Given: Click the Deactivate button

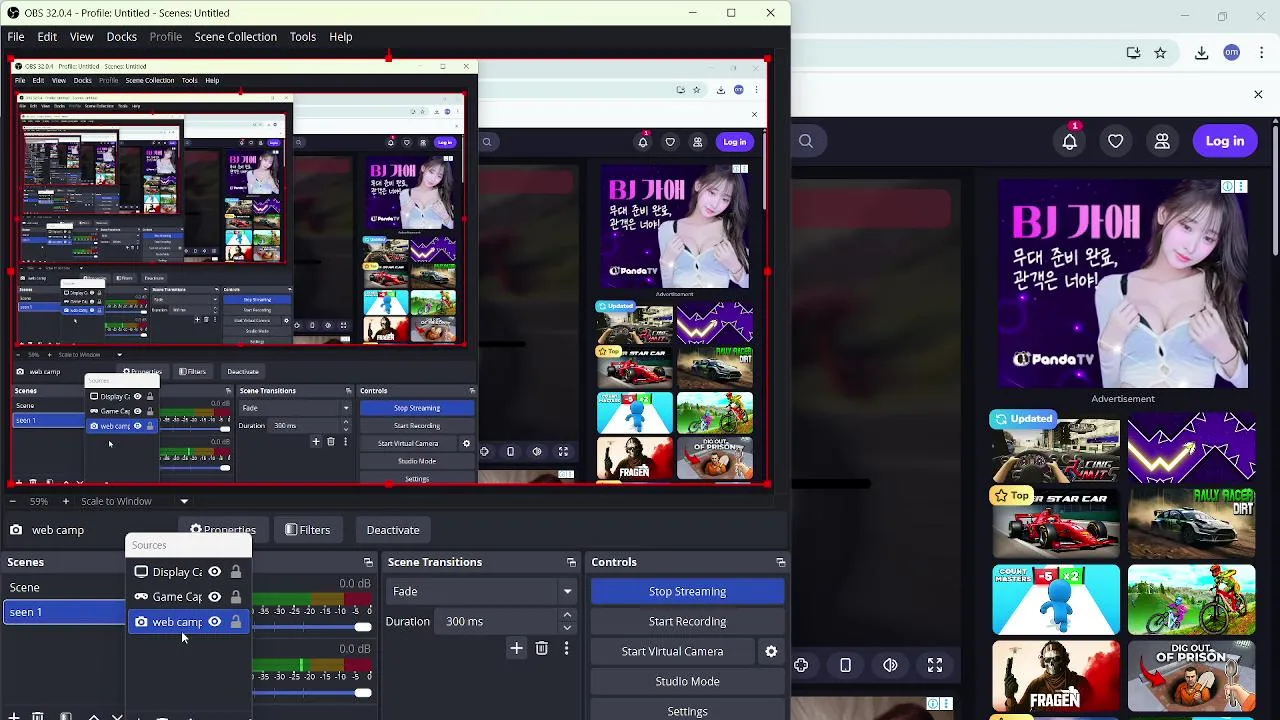Looking at the screenshot, I should pyautogui.click(x=392, y=530).
